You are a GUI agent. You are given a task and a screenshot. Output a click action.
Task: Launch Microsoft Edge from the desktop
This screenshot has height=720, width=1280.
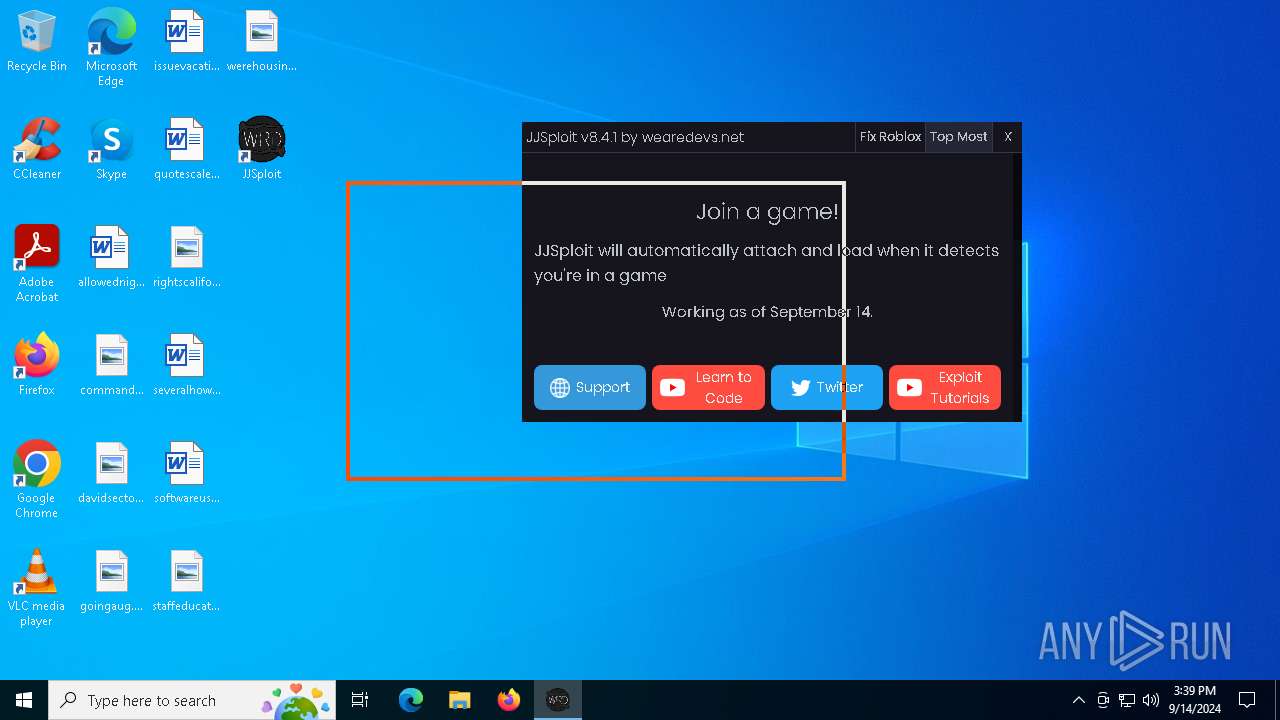coord(111,48)
